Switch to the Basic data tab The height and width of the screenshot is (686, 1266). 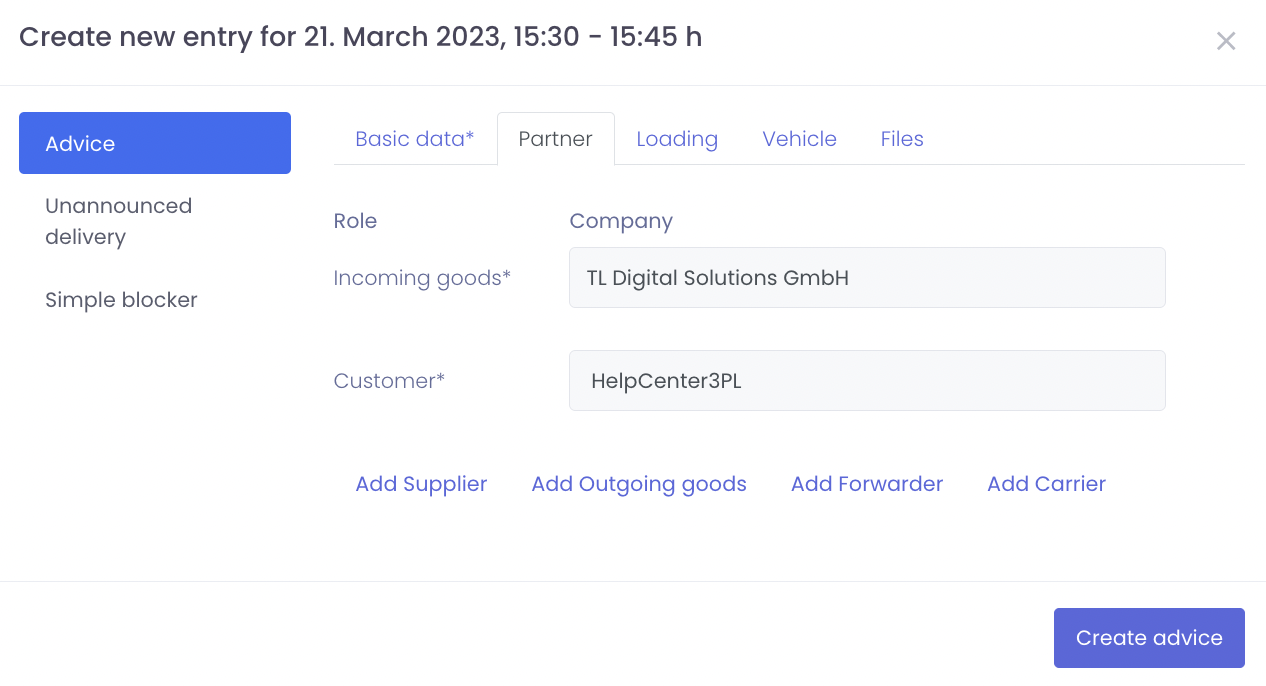tap(414, 139)
